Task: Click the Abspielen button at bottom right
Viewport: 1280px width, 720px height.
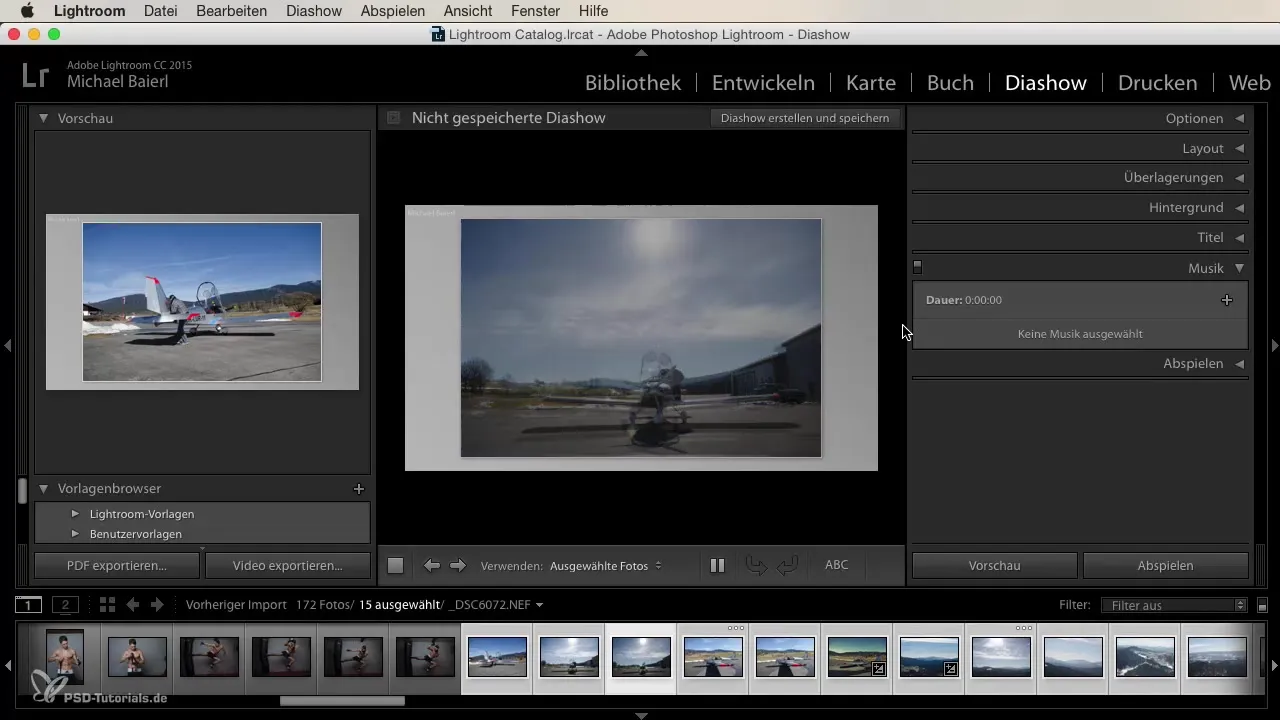Action: click(x=1166, y=566)
